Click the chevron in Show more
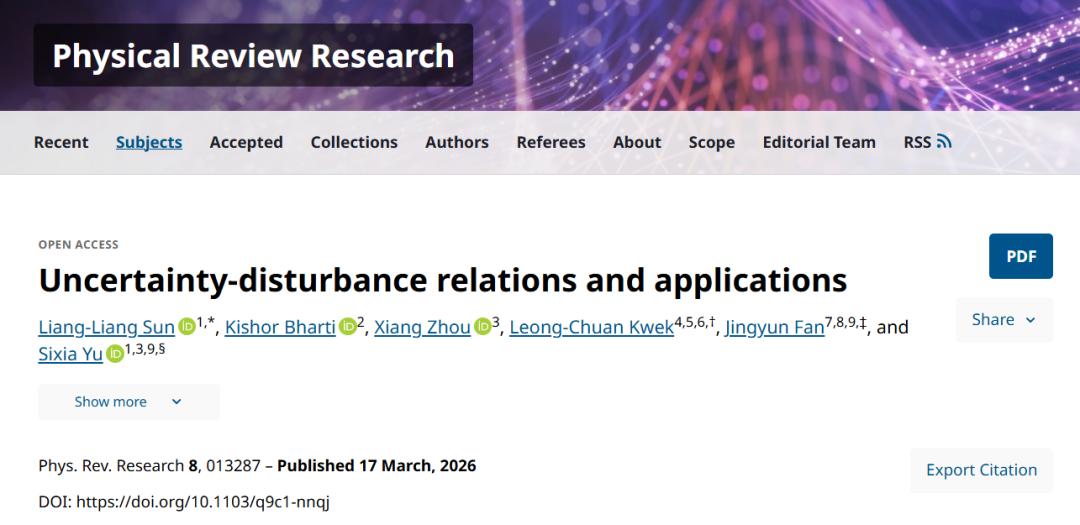Screen dimensions: 1080x525 pos(177,402)
